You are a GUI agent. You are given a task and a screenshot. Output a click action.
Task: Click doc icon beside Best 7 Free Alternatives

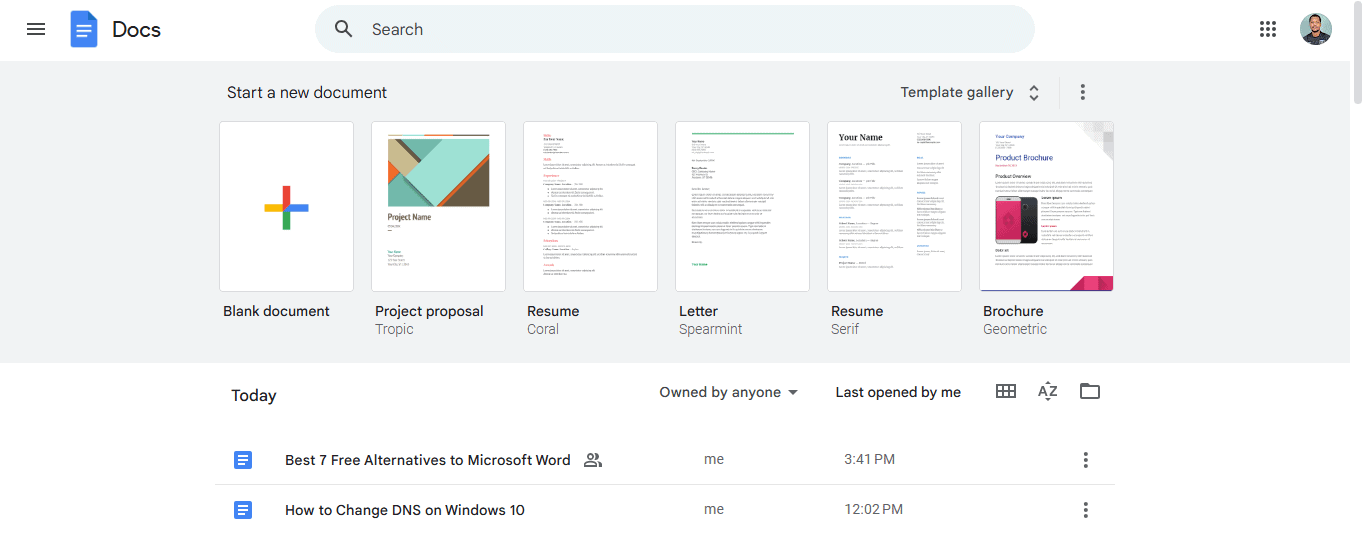(x=243, y=460)
